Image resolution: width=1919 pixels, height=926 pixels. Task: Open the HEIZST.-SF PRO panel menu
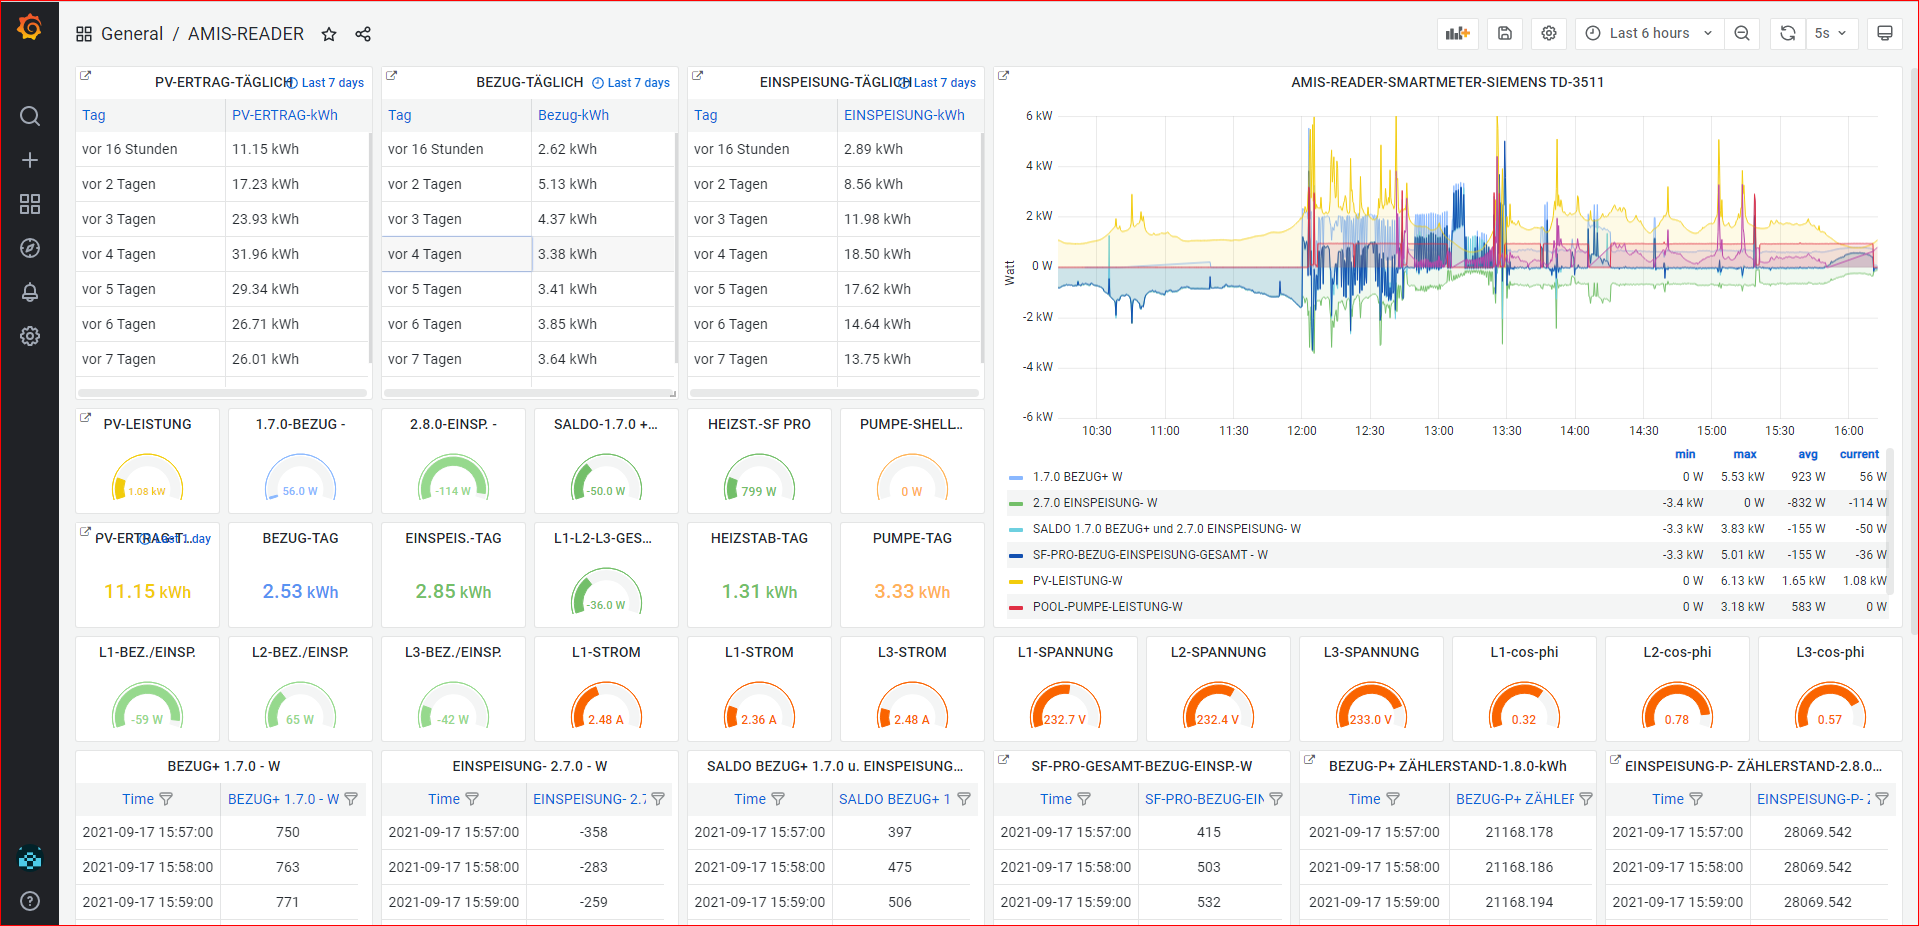click(x=759, y=424)
